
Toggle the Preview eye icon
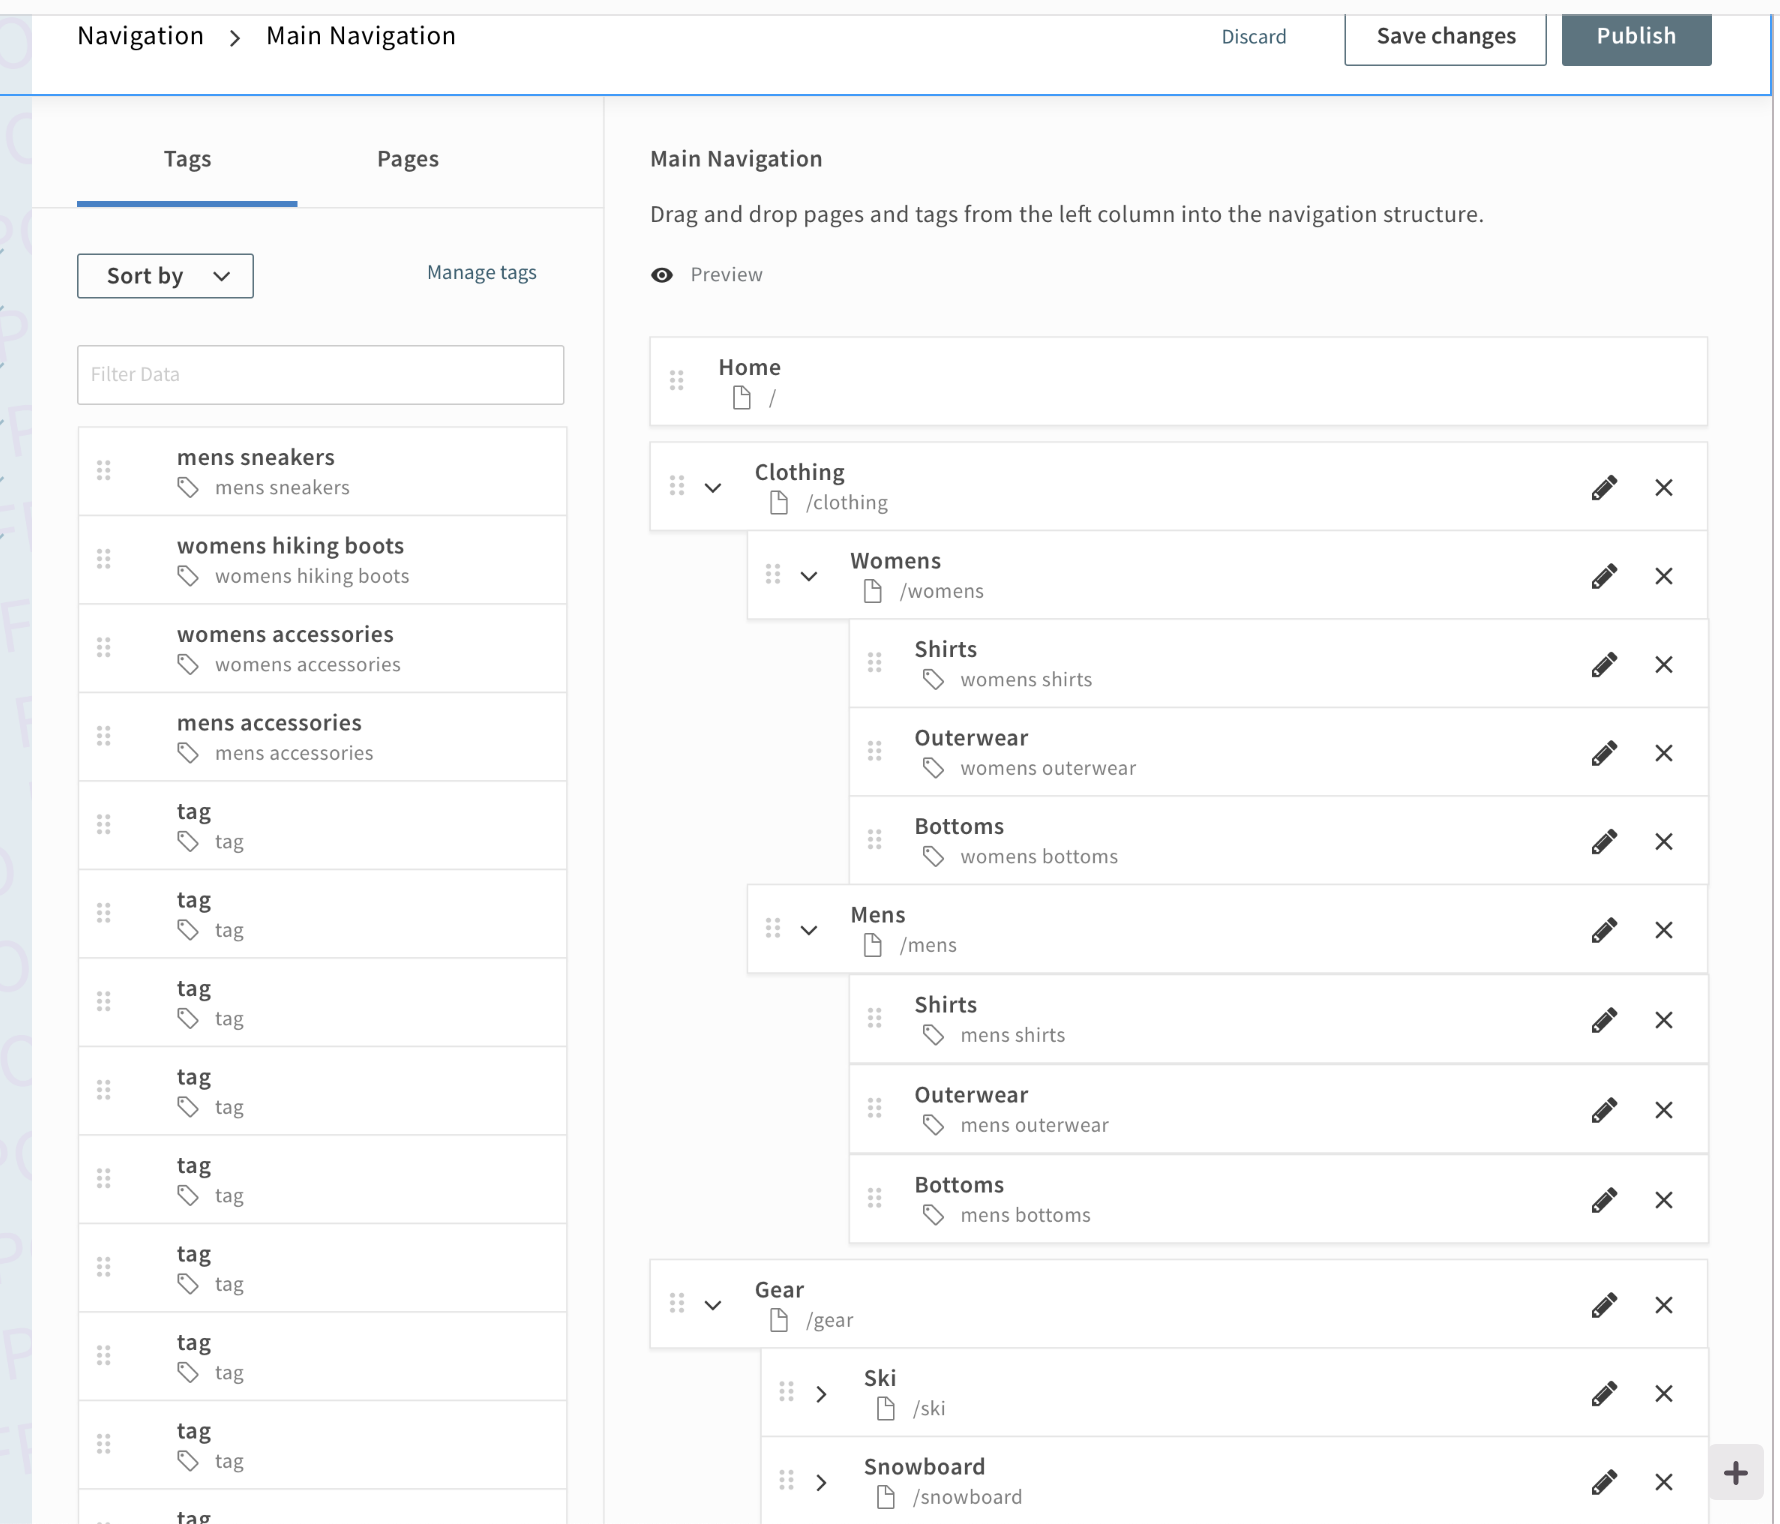point(662,274)
